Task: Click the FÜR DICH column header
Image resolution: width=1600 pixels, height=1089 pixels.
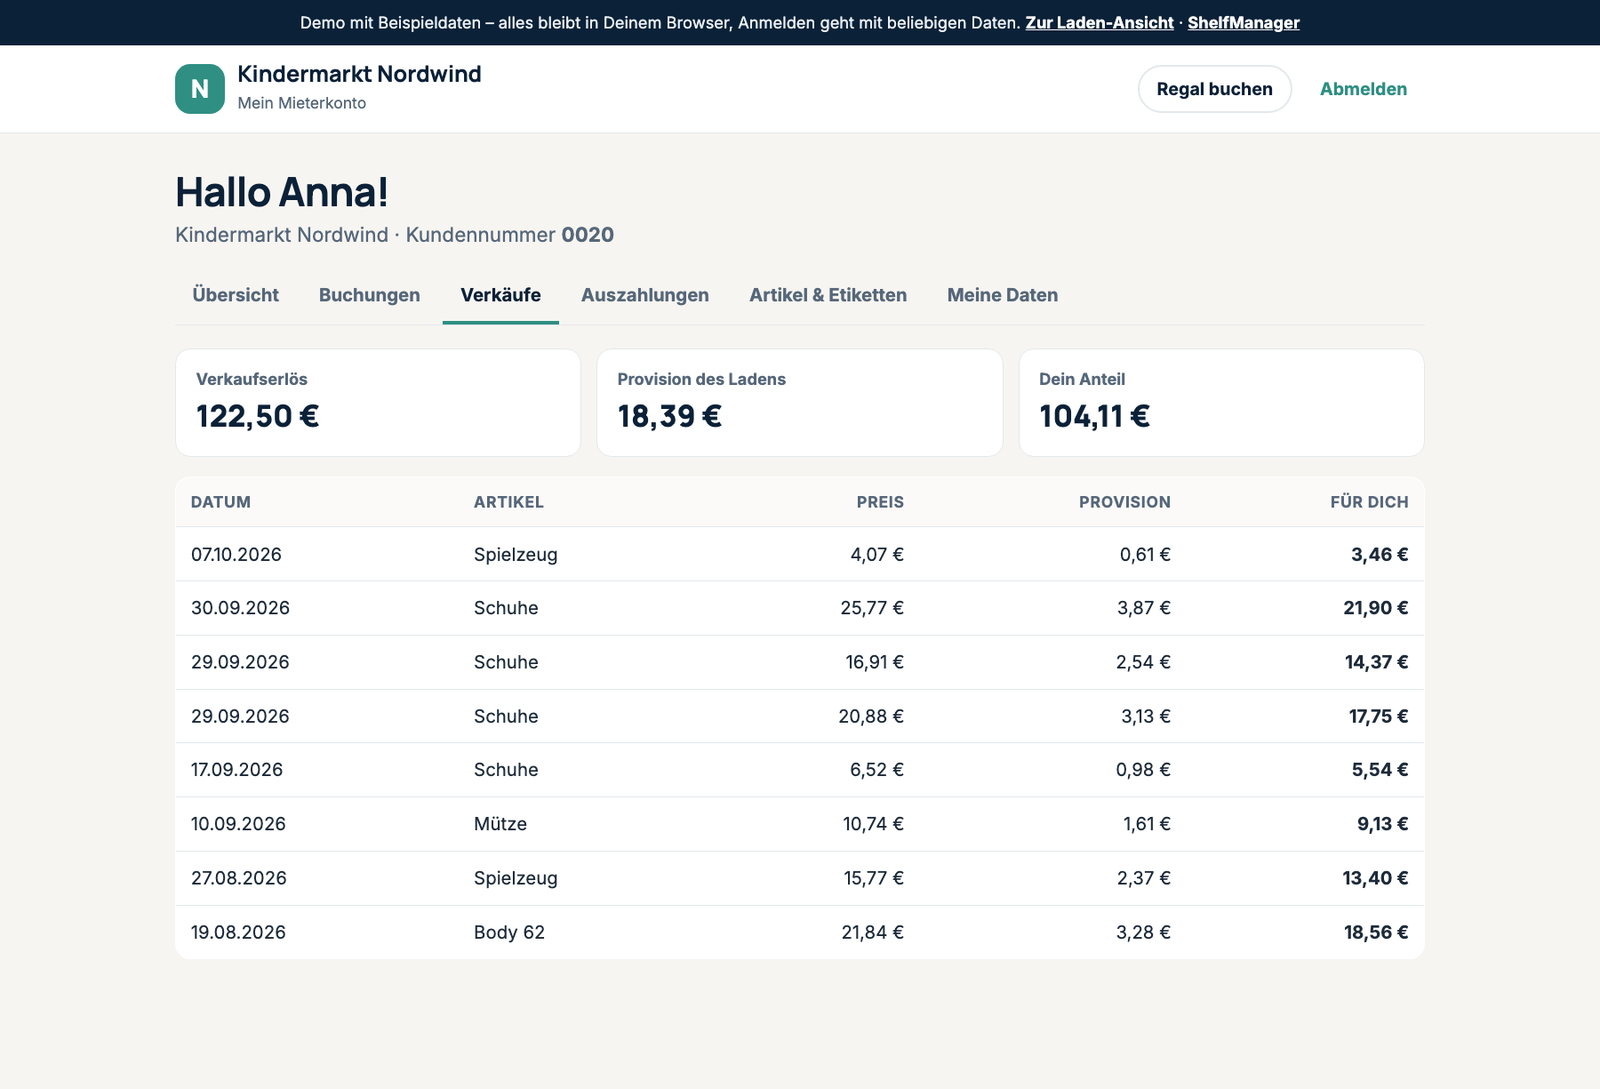Action: tap(1369, 502)
